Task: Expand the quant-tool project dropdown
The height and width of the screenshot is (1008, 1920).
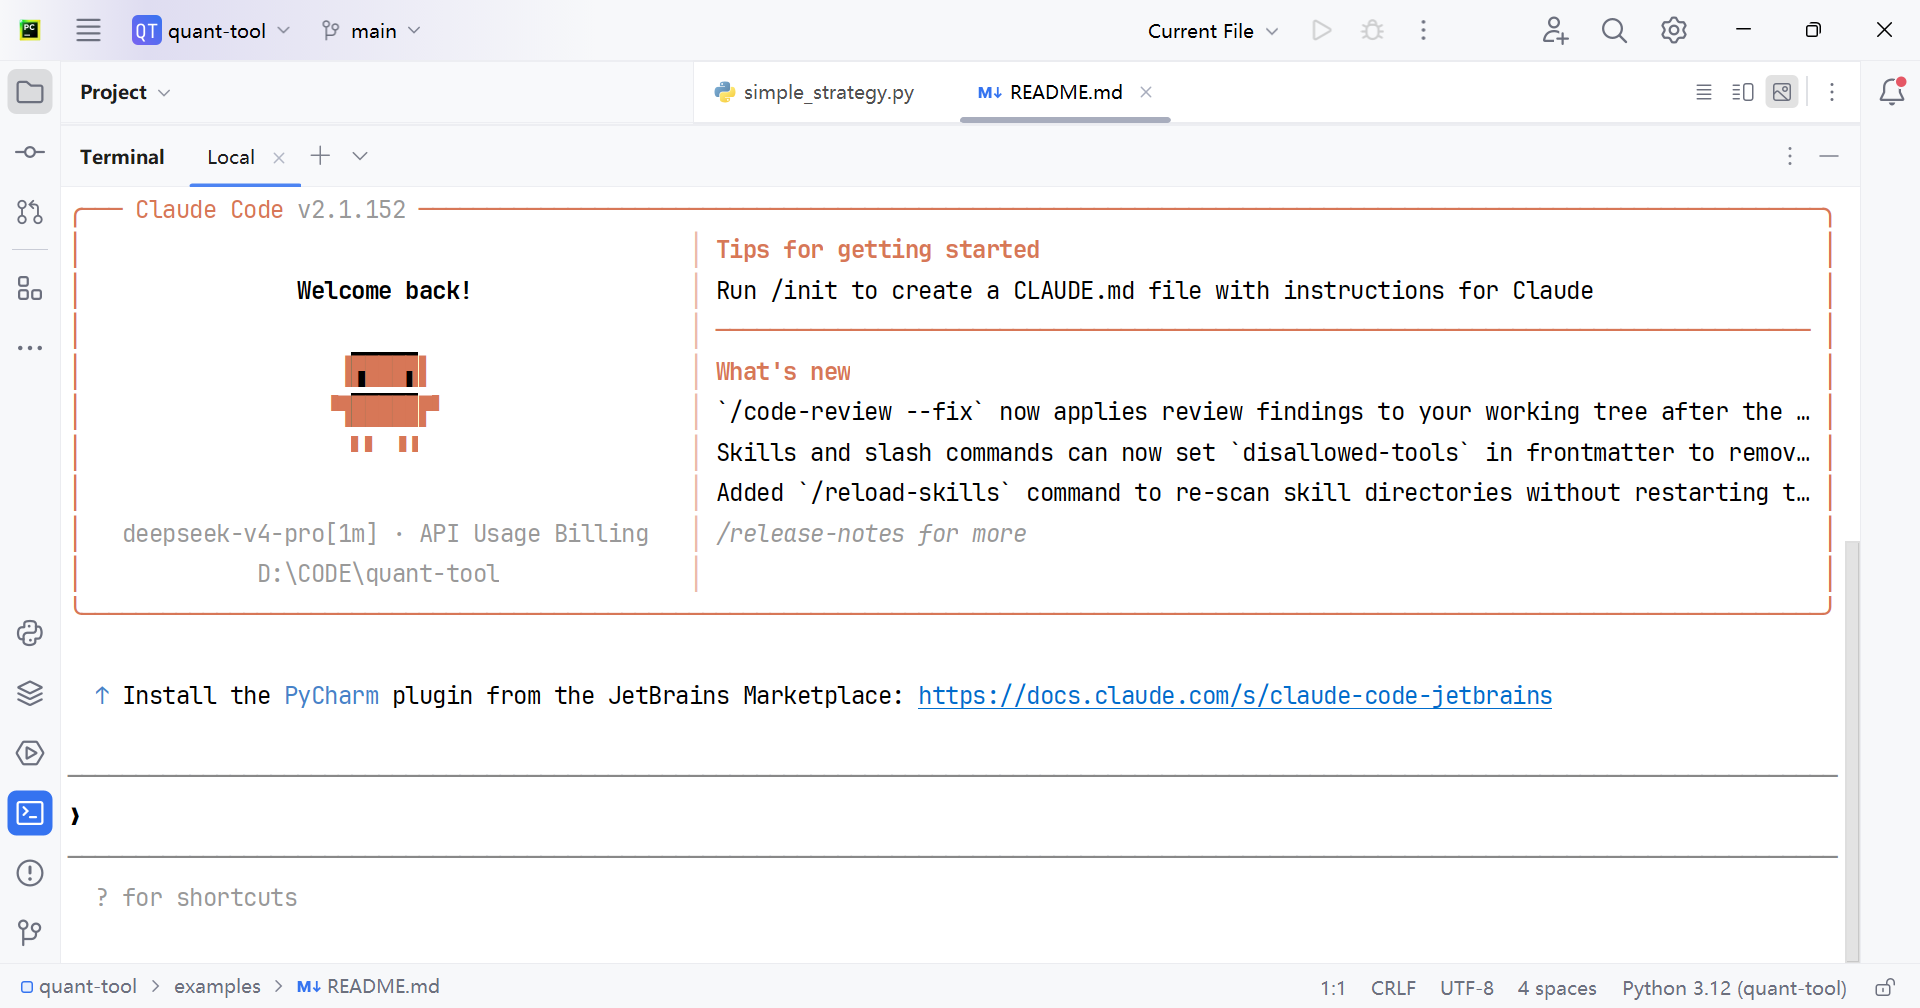Action: (212, 30)
